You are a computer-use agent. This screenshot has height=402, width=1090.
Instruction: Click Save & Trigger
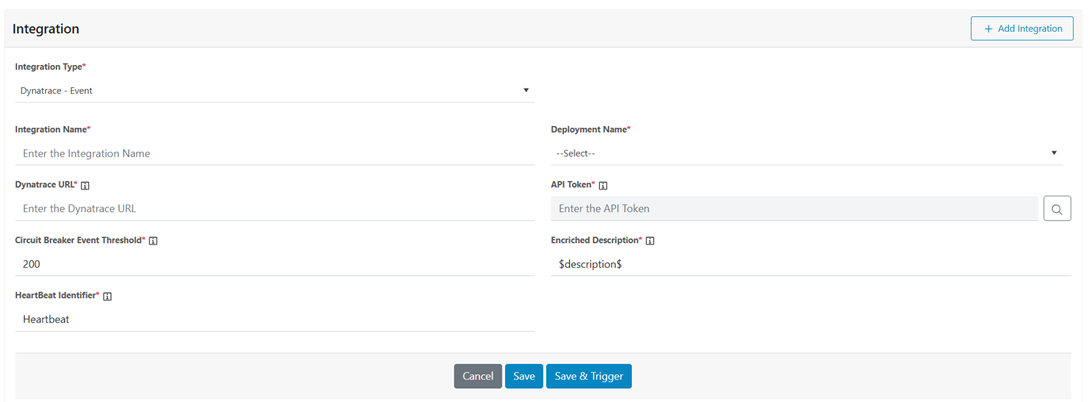pyautogui.click(x=589, y=376)
